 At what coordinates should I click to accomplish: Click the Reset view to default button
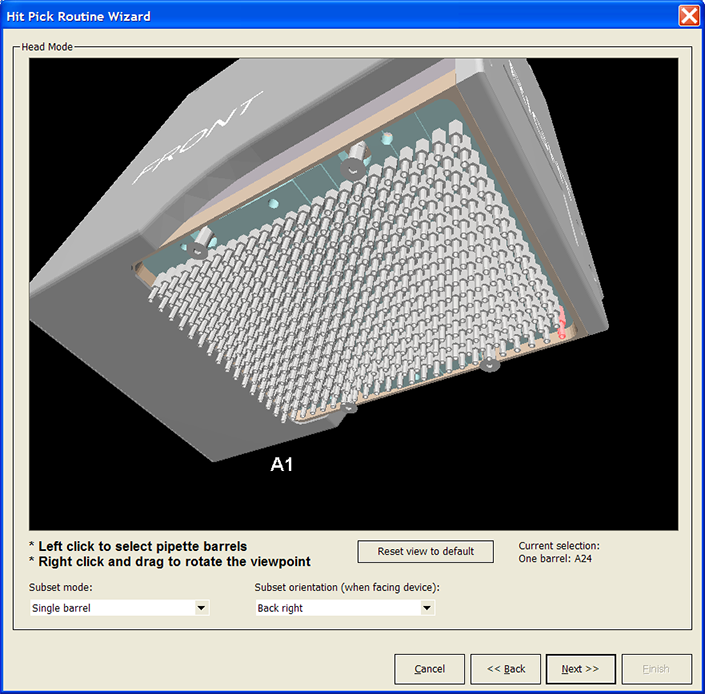point(425,552)
